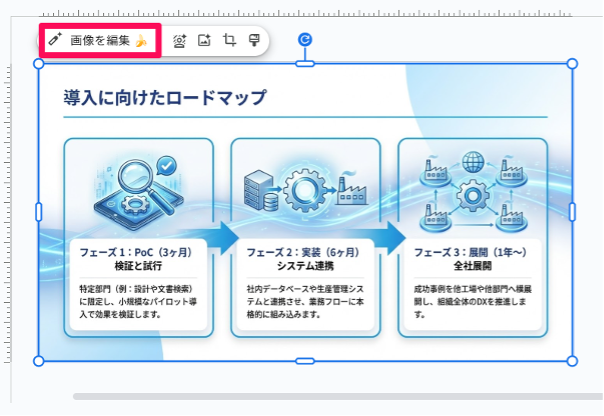604x416 pixels.
Task: Click the blue rotation handle above image
Action: tap(306, 39)
